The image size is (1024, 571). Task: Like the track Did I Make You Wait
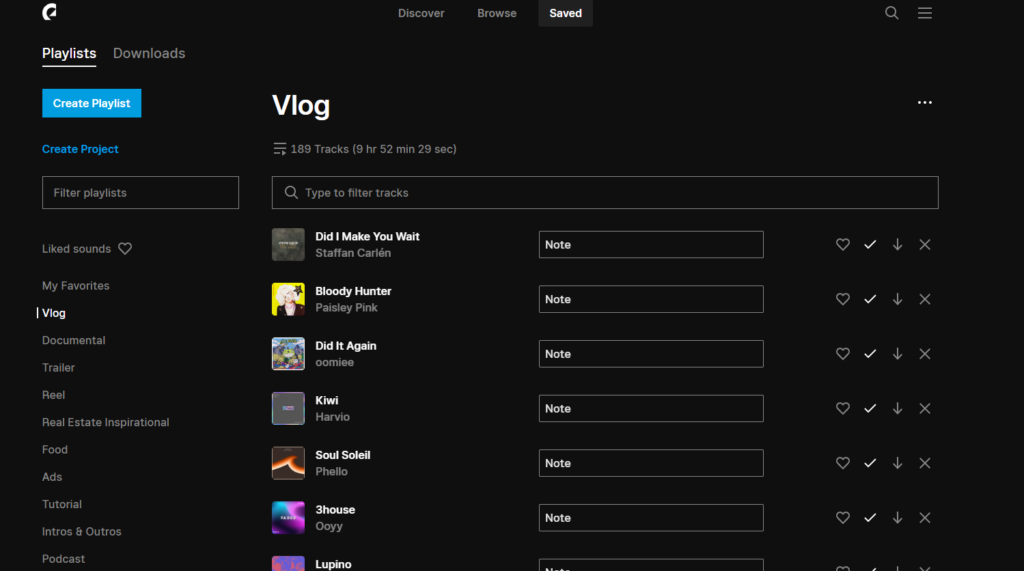coord(842,244)
